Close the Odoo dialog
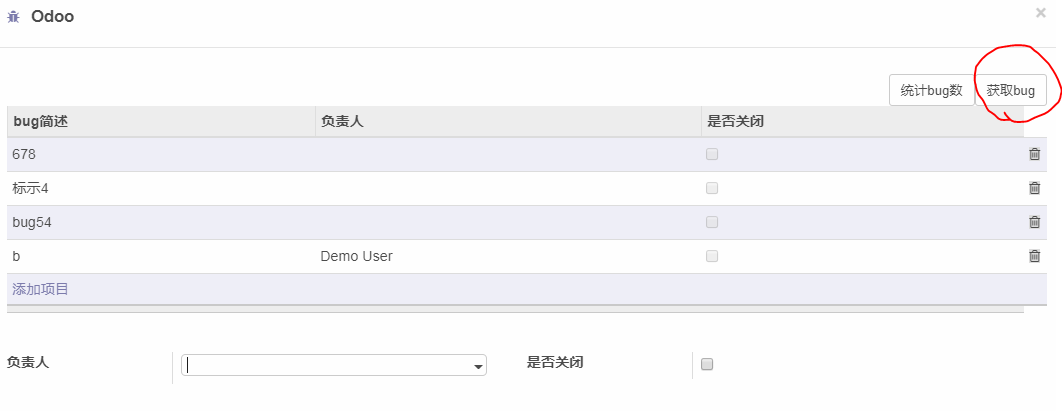1062x411 pixels. pos(1041,12)
